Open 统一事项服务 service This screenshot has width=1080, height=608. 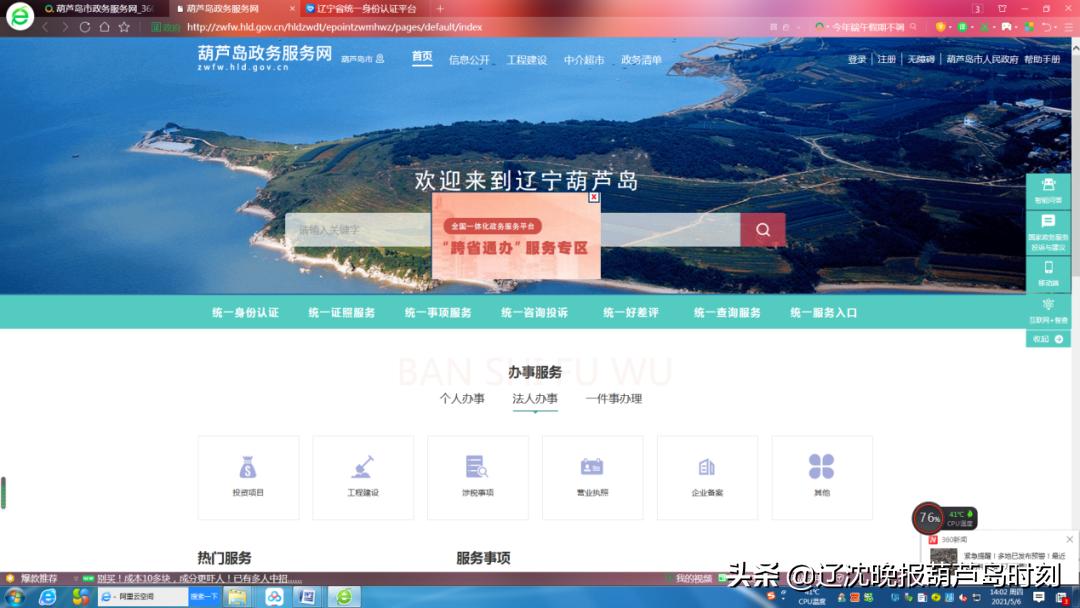tap(438, 313)
